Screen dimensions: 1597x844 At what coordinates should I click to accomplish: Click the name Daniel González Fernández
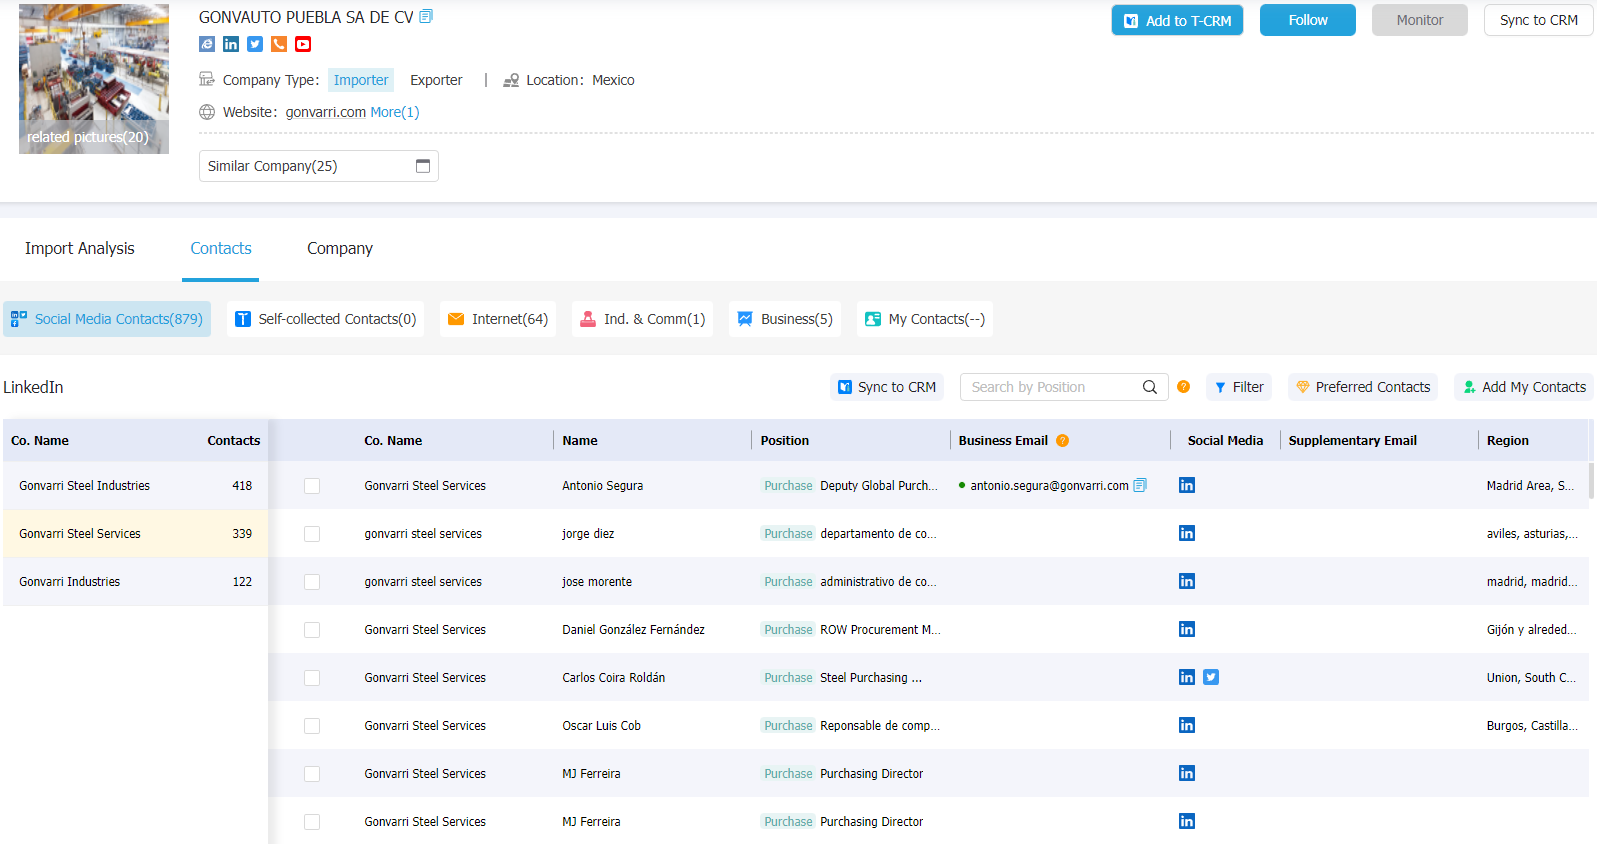pyautogui.click(x=633, y=629)
